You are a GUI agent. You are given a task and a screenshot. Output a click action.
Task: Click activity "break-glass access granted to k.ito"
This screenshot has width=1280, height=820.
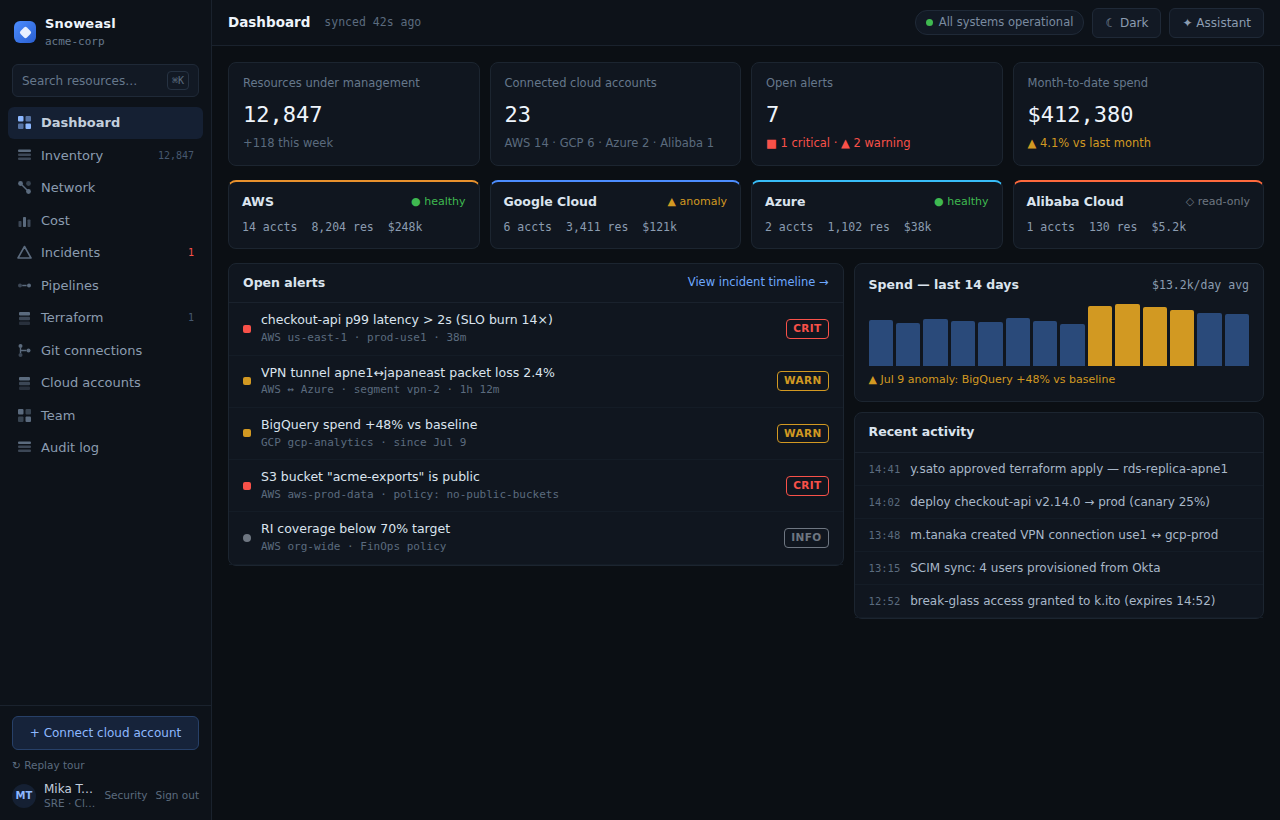1059,601
